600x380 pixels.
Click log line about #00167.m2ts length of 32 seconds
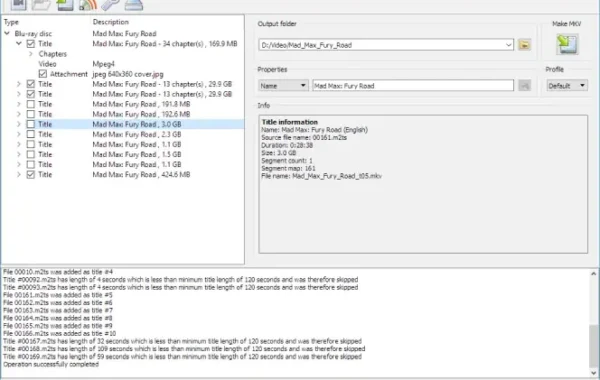point(182,341)
